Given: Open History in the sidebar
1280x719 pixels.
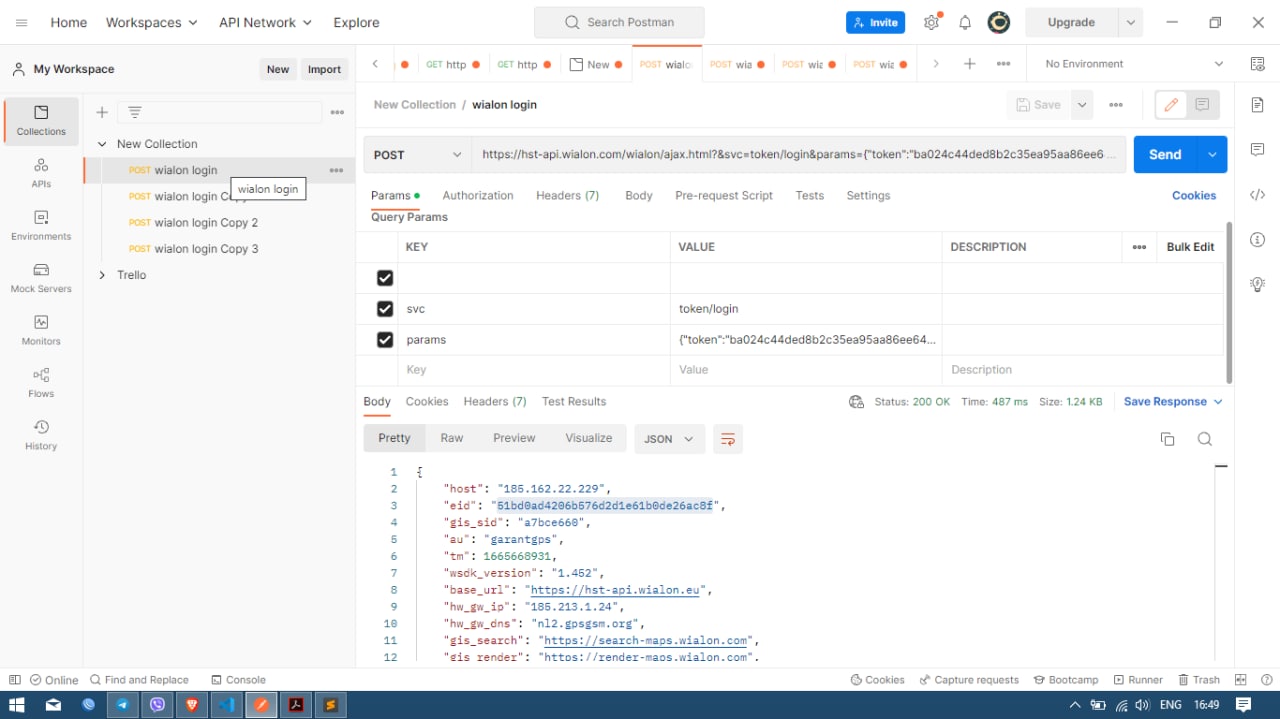Looking at the screenshot, I should point(41,435).
